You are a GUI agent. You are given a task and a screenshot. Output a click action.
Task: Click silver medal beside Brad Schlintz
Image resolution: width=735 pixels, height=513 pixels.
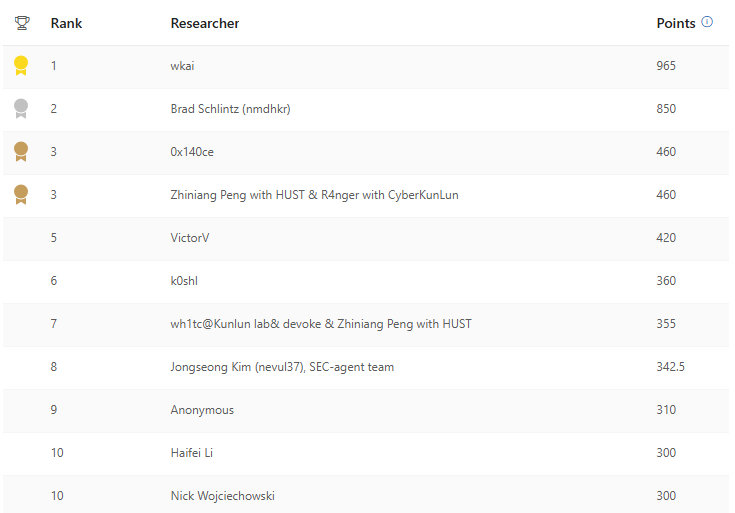[21, 109]
